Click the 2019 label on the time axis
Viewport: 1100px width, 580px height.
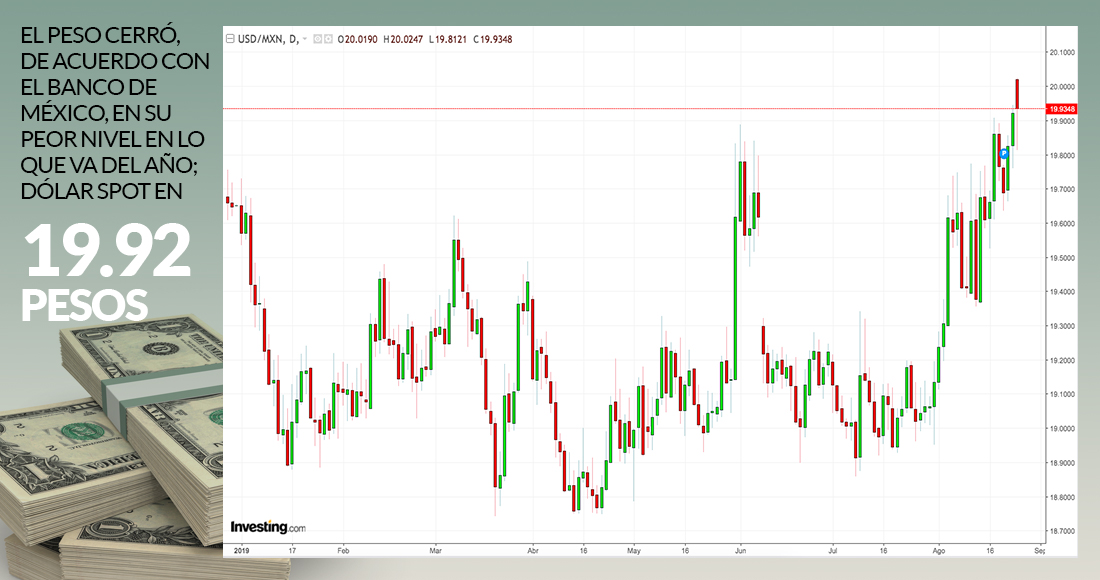240,550
